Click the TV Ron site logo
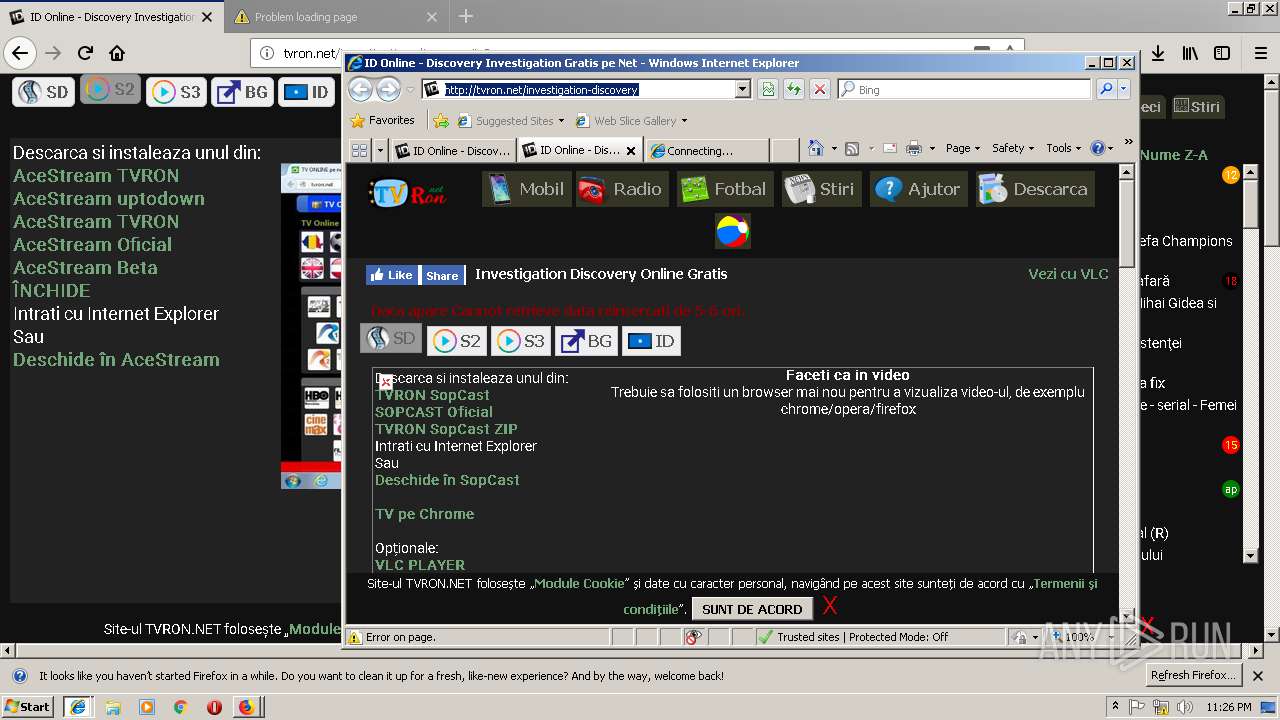Screen dimensions: 1280x720 [x=407, y=191]
